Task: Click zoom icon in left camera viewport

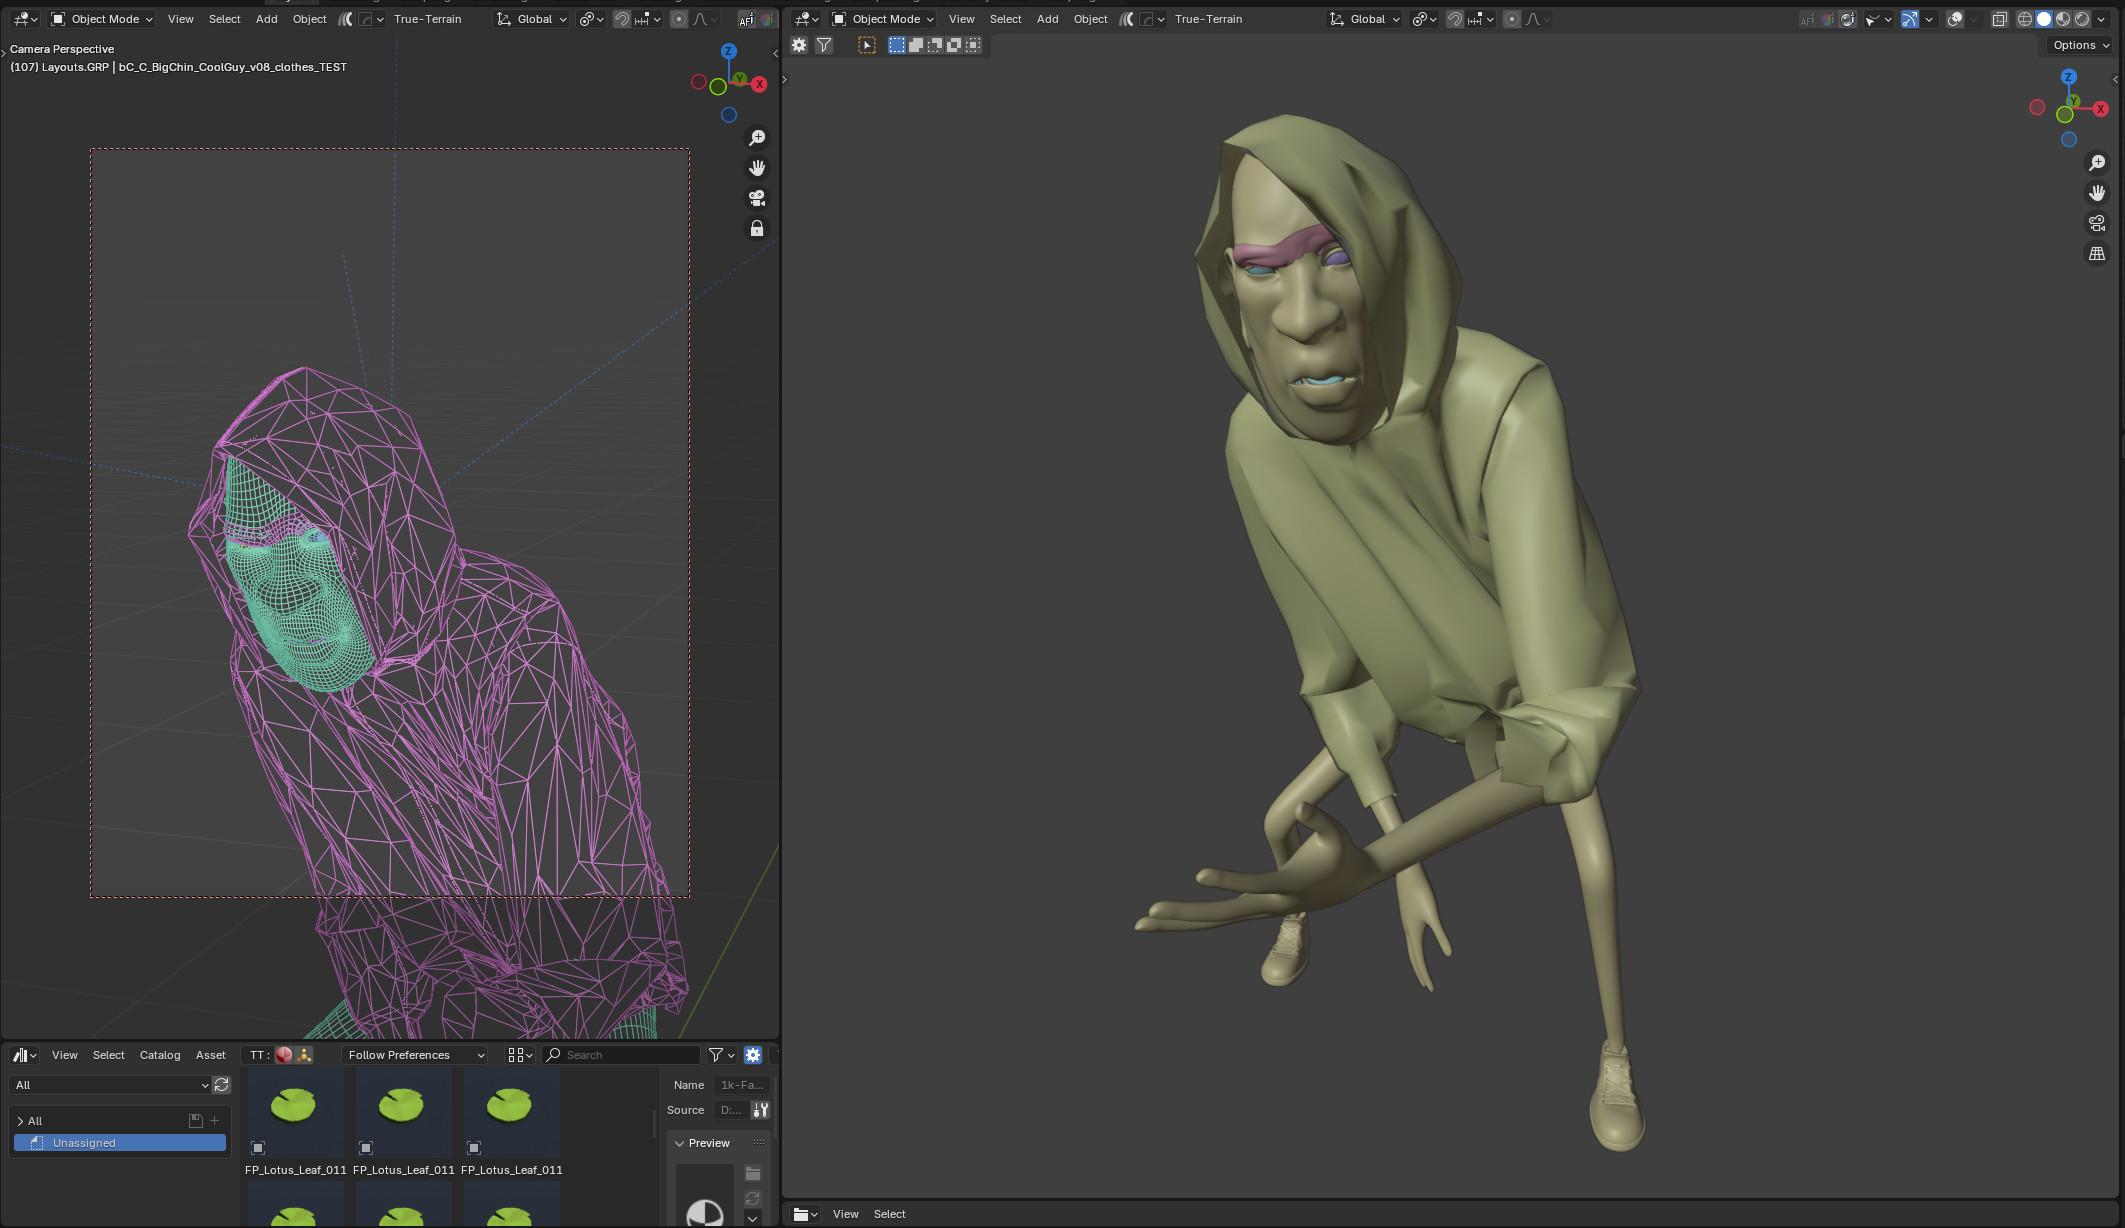Action: (x=757, y=137)
